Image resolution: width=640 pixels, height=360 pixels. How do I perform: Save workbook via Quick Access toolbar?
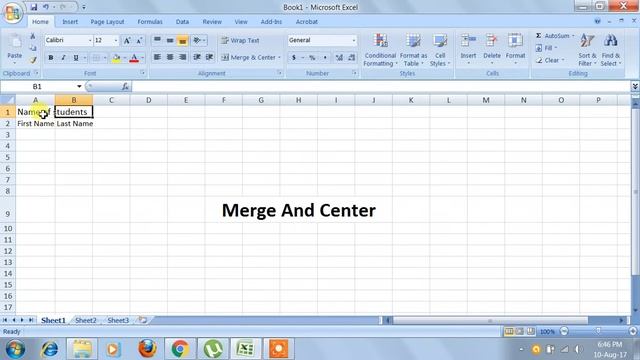[34, 7]
